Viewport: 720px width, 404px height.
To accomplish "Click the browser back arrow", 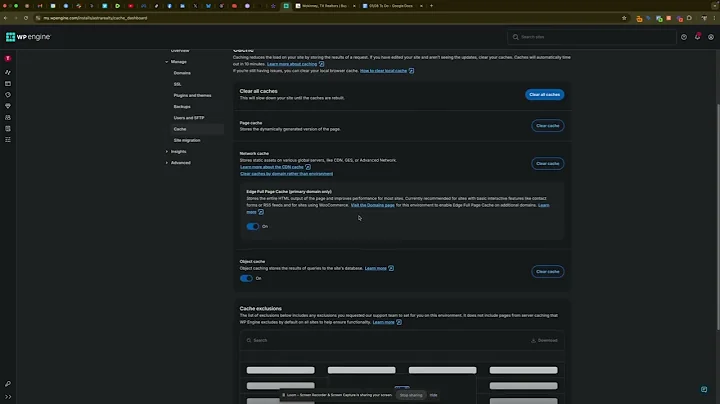I will [6, 18].
